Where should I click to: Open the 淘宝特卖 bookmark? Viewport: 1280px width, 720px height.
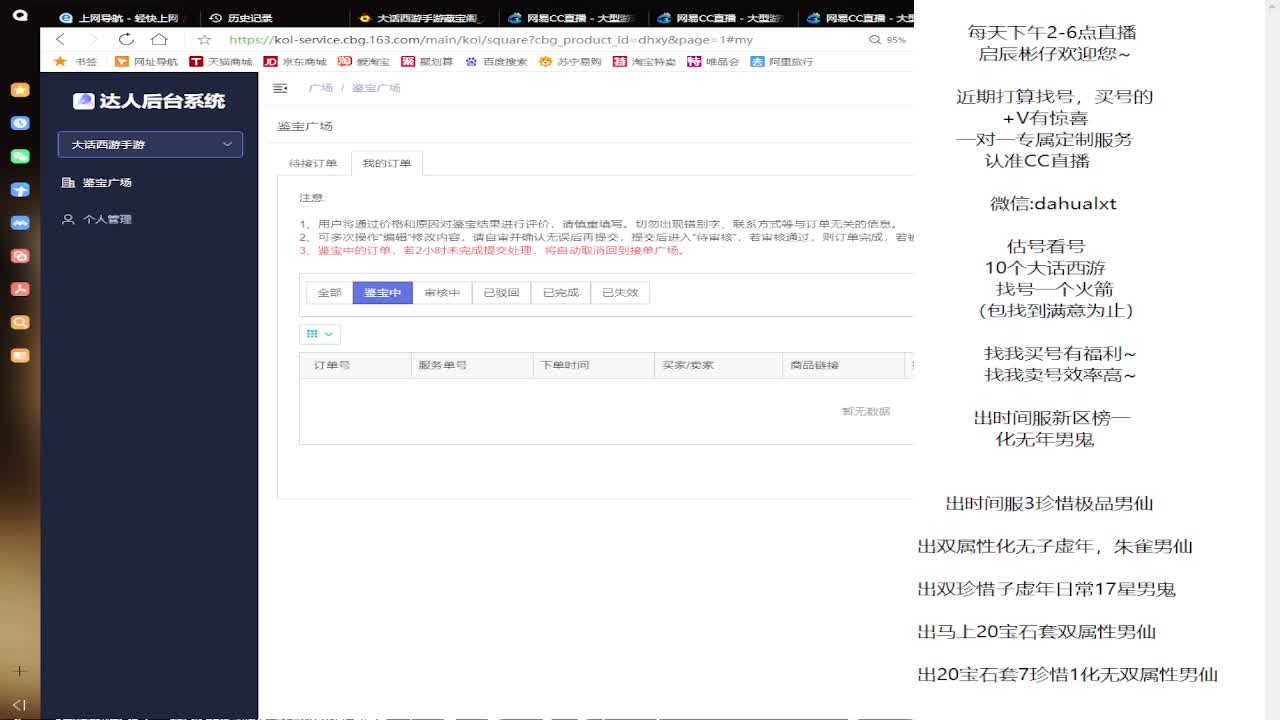pyautogui.click(x=645, y=61)
